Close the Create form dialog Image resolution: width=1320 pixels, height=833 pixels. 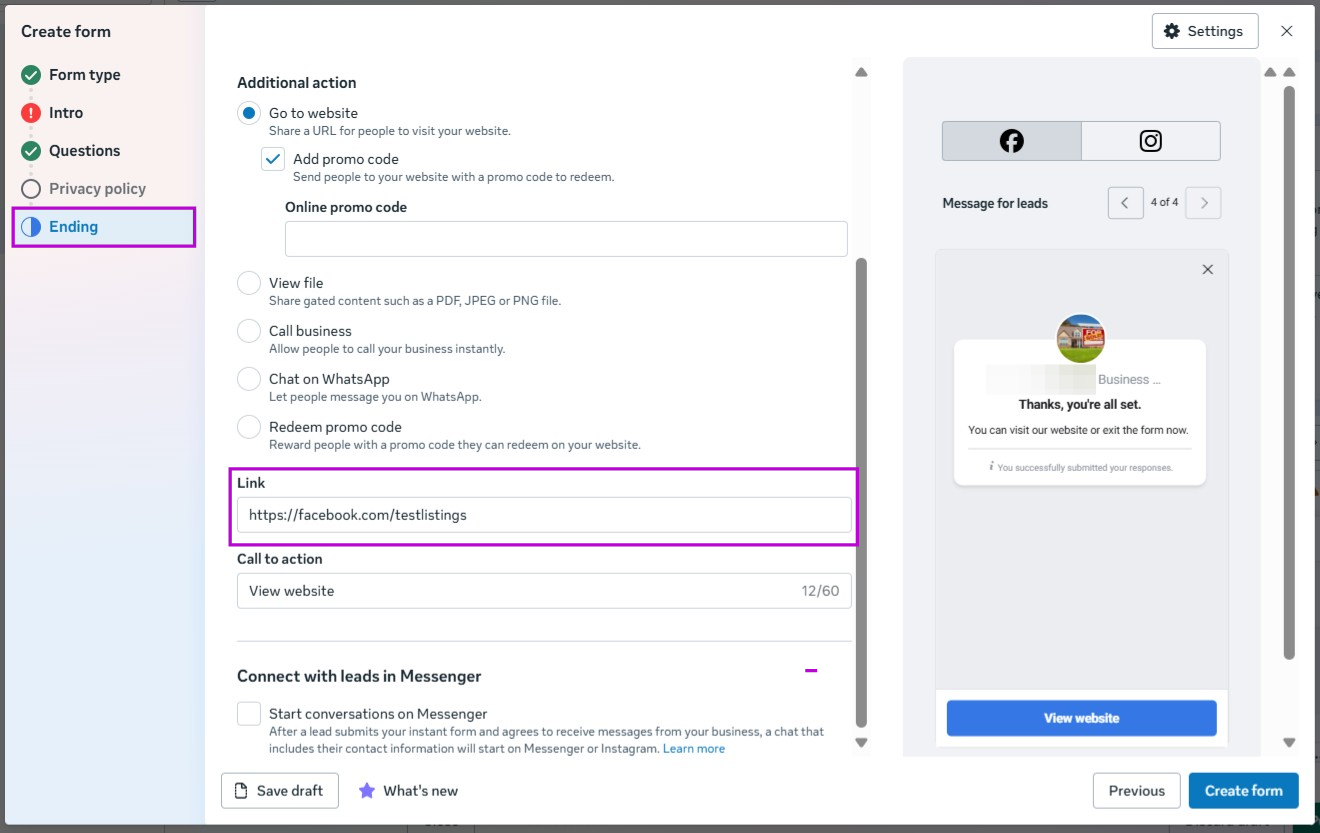(x=1287, y=31)
